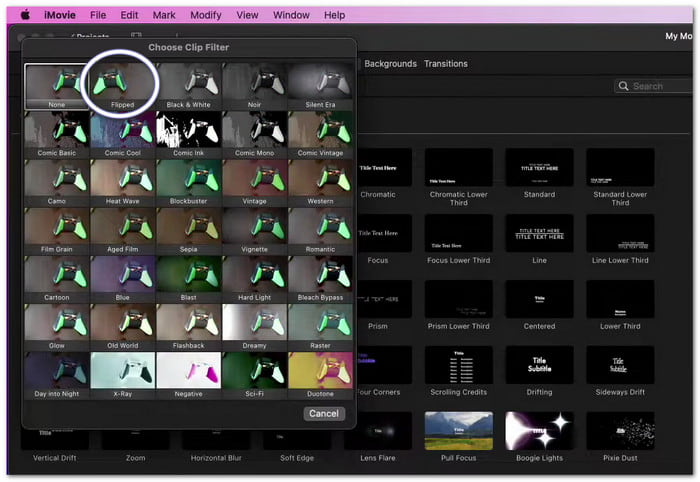Open the View menu

click(x=247, y=15)
